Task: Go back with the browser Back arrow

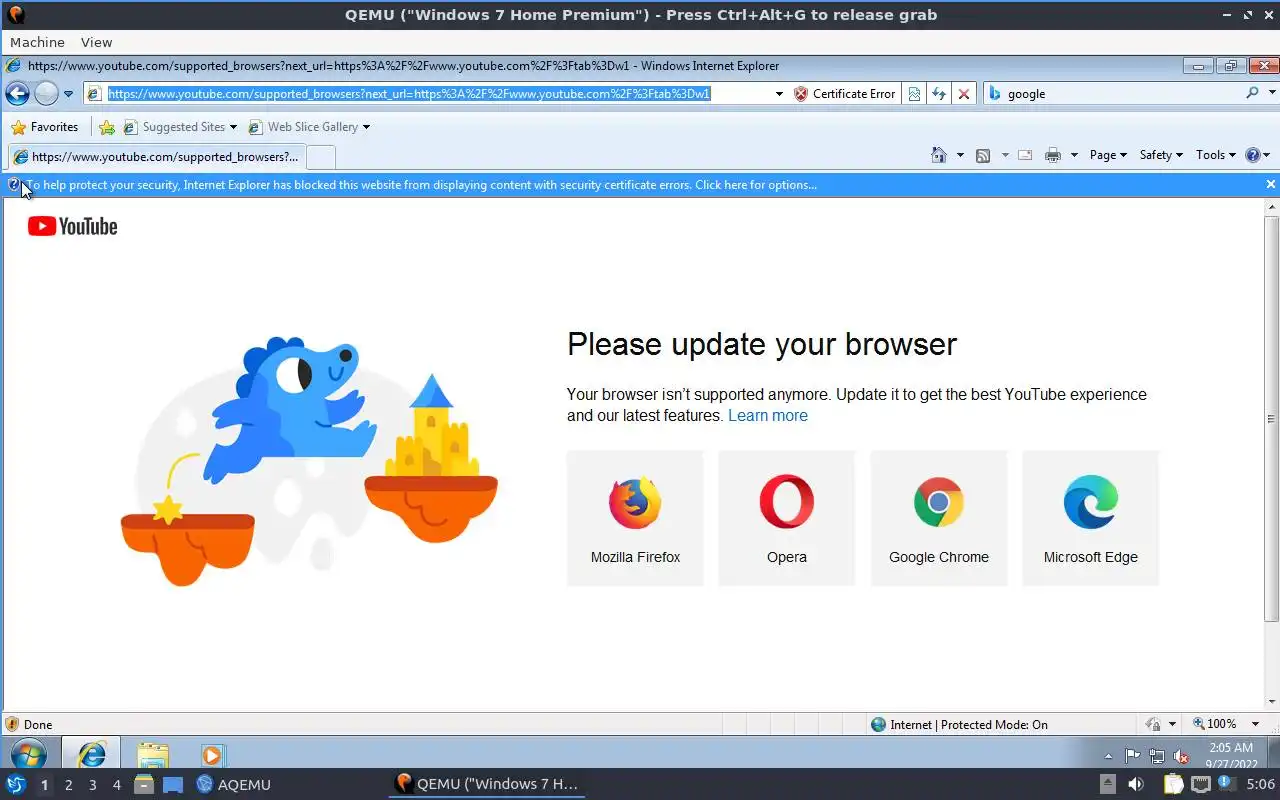Action: coord(17,94)
